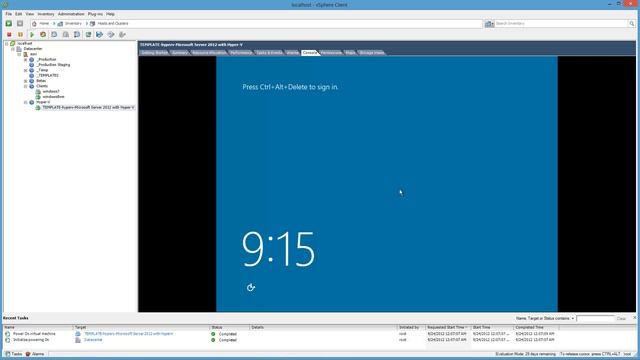
Task: Click the Recent Tasks filter text field
Action: click(595, 318)
